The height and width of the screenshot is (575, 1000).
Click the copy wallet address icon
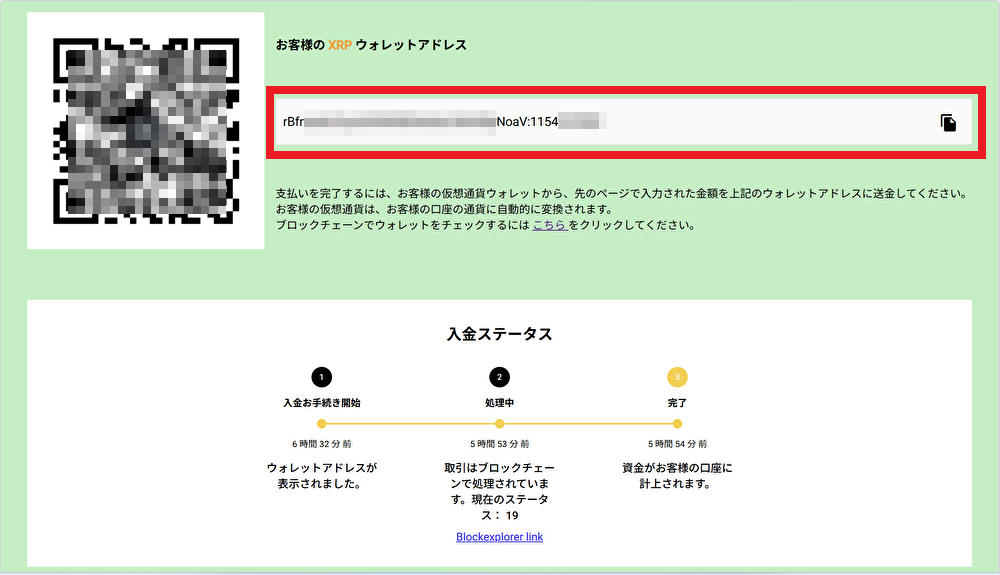(948, 122)
